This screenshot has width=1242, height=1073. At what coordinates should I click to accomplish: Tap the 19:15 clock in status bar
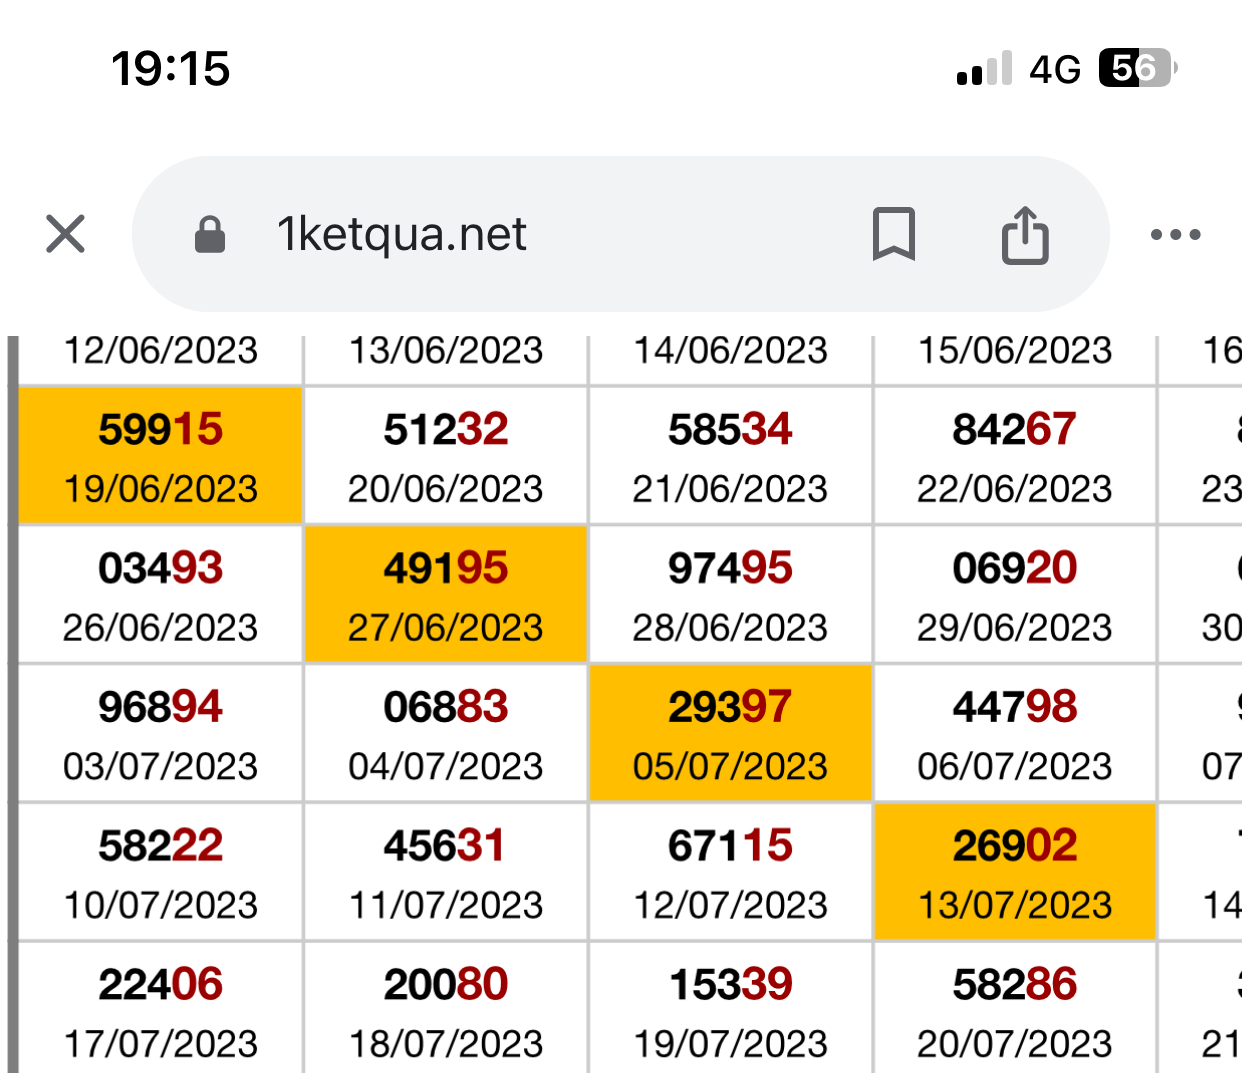tap(170, 69)
